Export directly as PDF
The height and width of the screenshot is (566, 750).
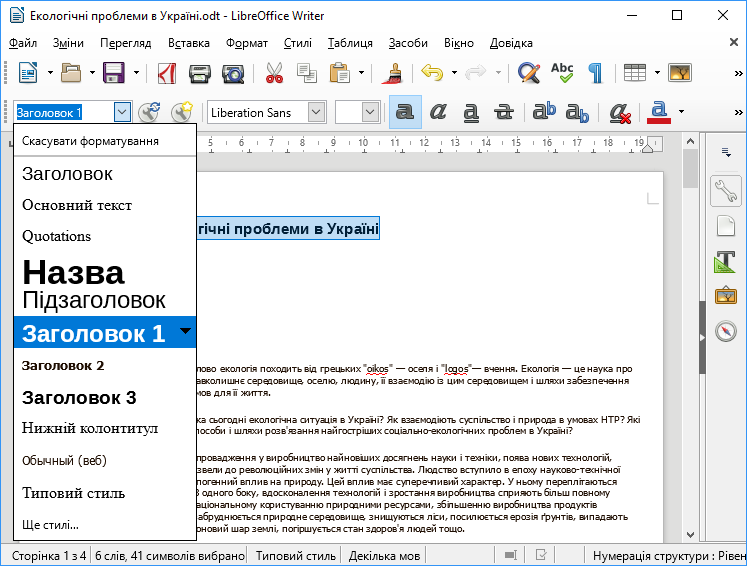coord(166,73)
